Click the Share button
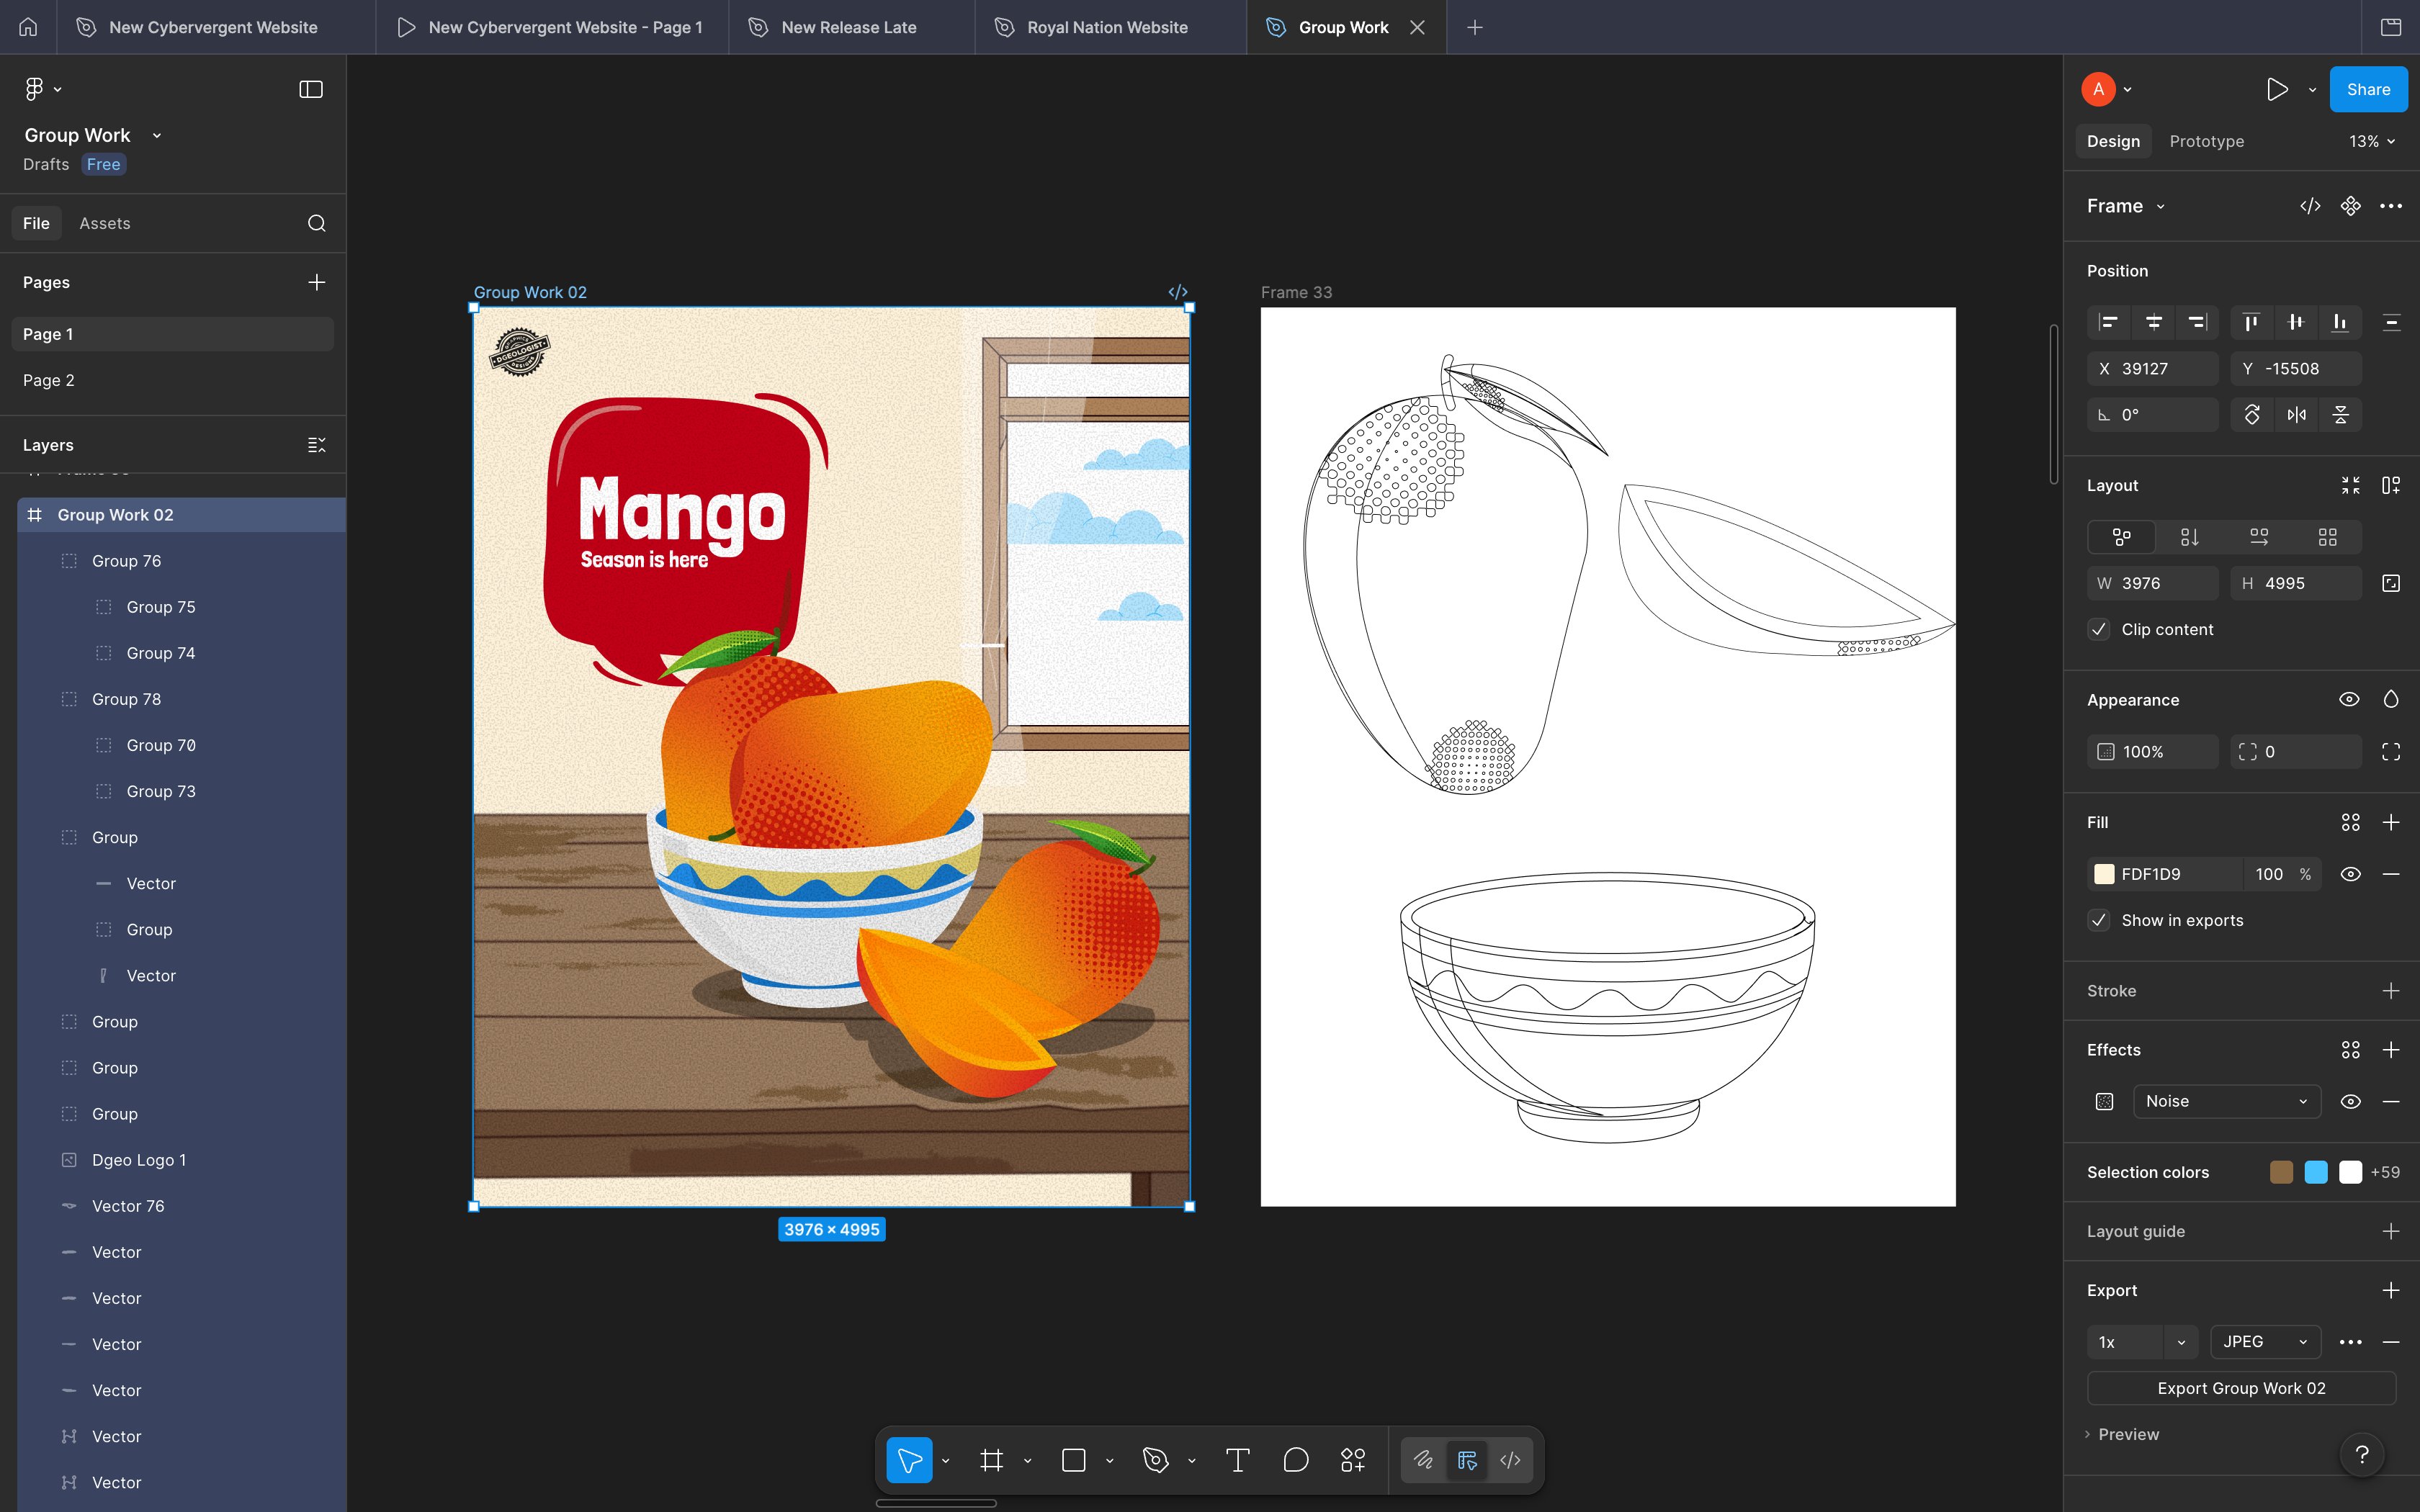This screenshot has height=1512, width=2420. 2367,89
